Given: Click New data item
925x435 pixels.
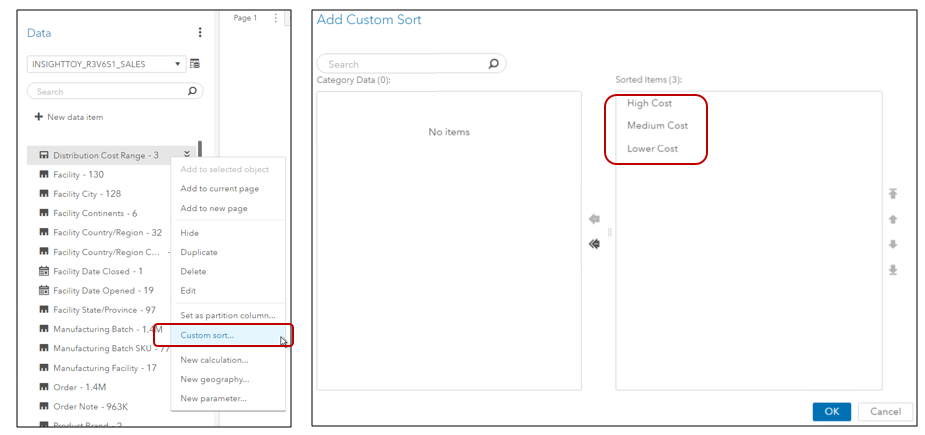Looking at the screenshot, I should (68, 117).
